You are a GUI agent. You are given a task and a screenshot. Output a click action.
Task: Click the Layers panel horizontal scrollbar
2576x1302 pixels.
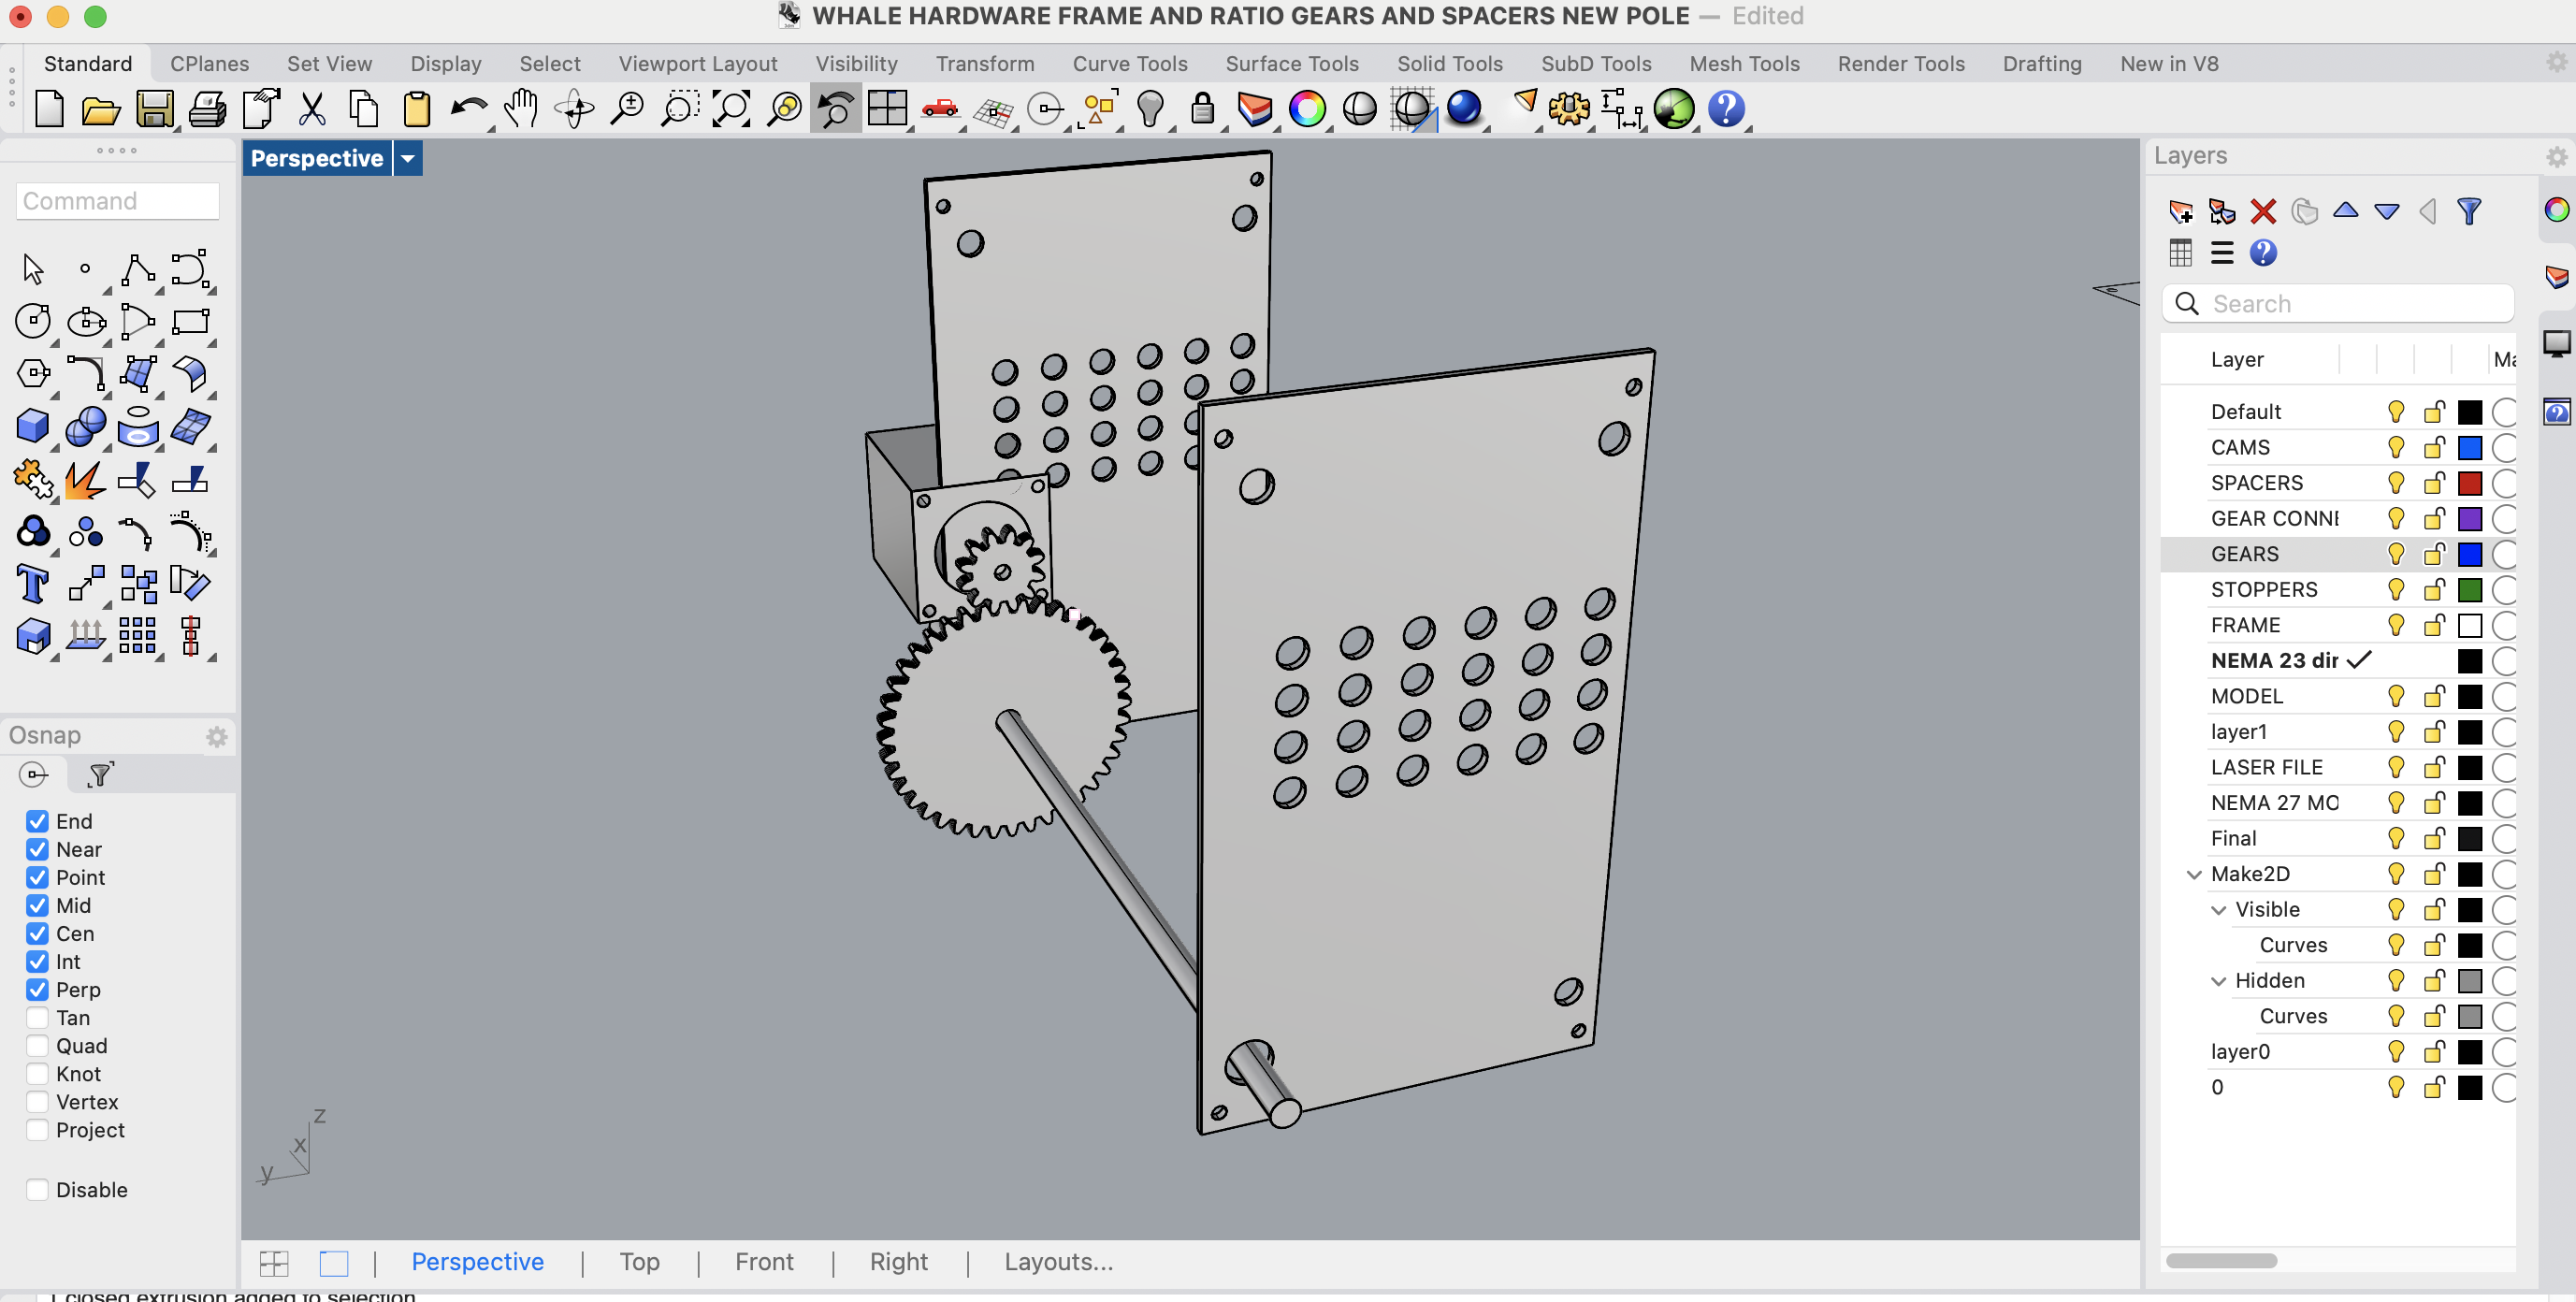pos(2221,1261)
